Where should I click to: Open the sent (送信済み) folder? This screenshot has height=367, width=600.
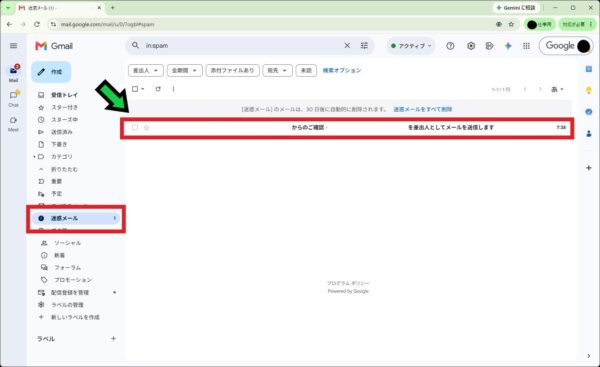[x=62, y=132]
